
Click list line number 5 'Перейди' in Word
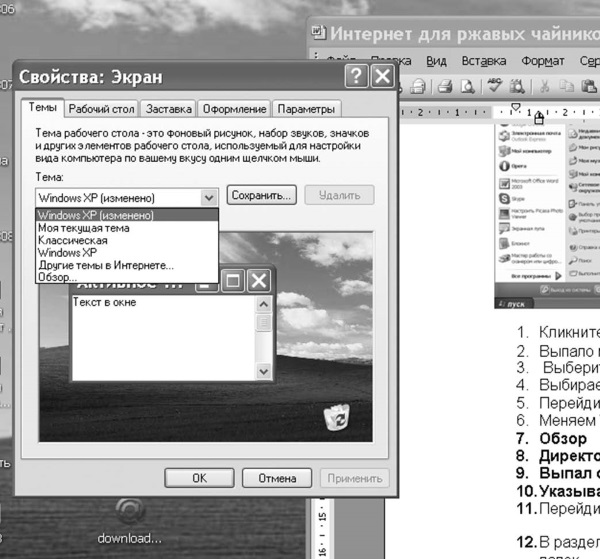tap(558, 403)
